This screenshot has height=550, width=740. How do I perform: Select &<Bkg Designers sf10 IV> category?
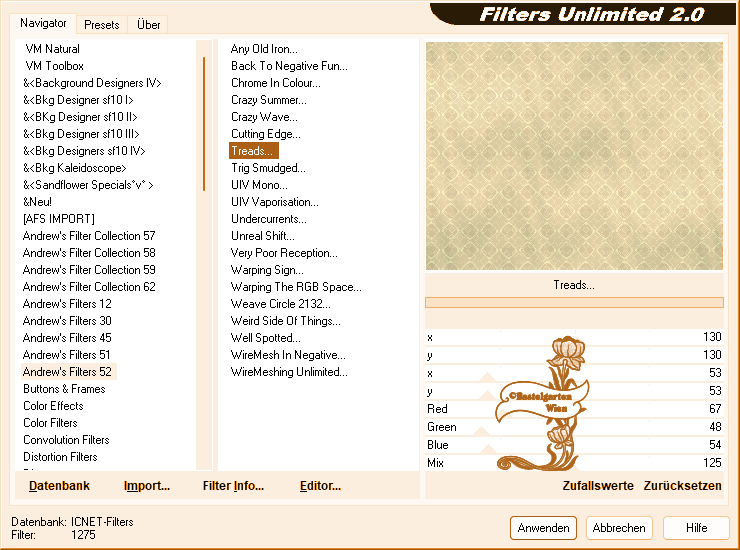click(x=84, y=151)
